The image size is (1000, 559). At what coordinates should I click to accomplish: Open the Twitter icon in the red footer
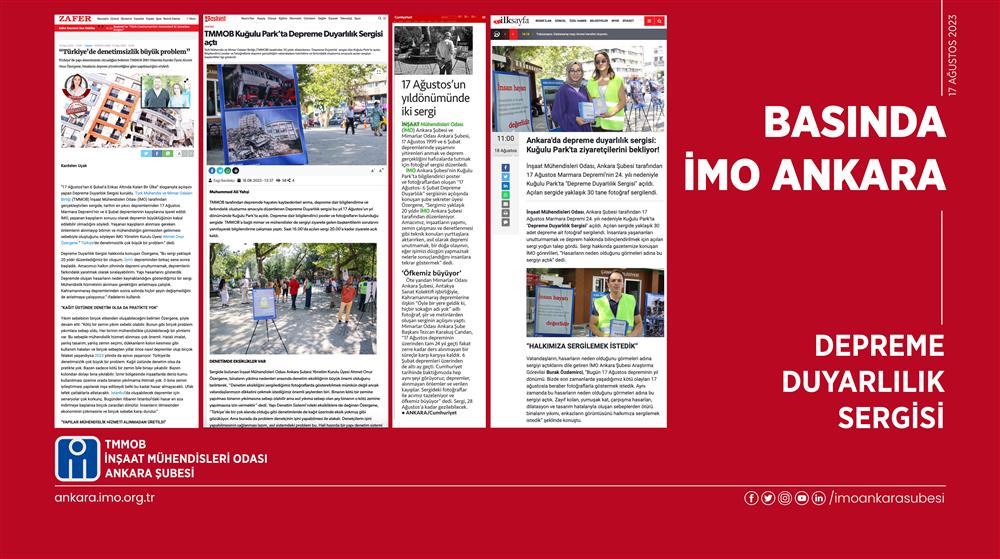[768, 498]
